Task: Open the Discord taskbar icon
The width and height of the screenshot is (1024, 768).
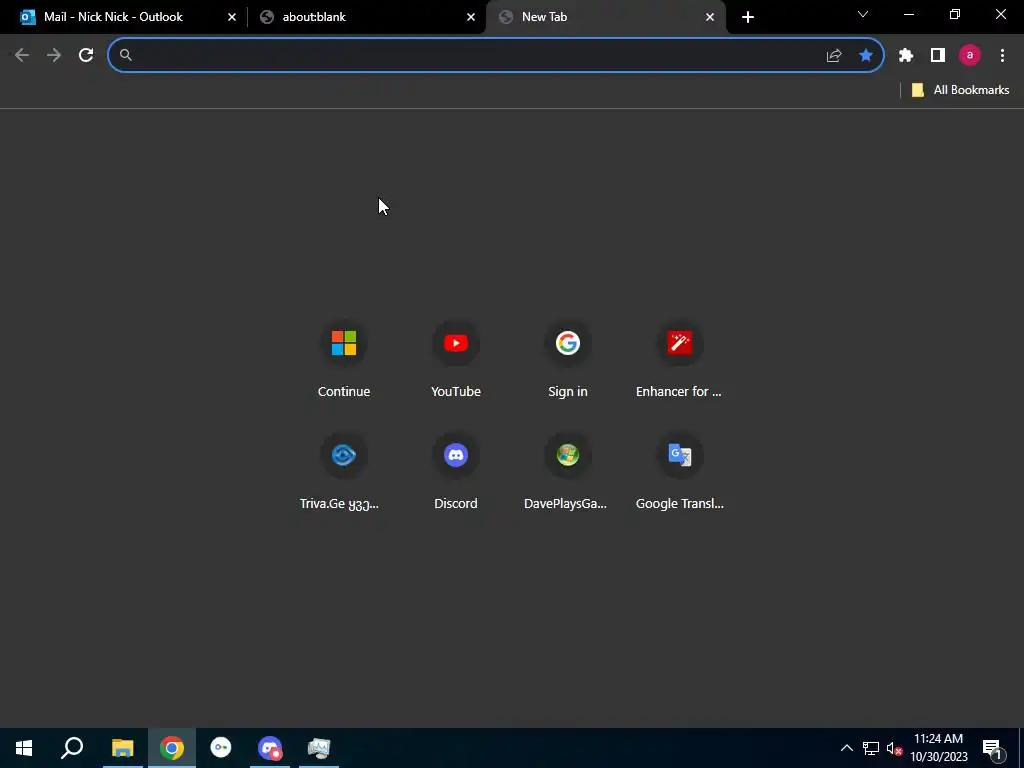Action: [270, 748]
